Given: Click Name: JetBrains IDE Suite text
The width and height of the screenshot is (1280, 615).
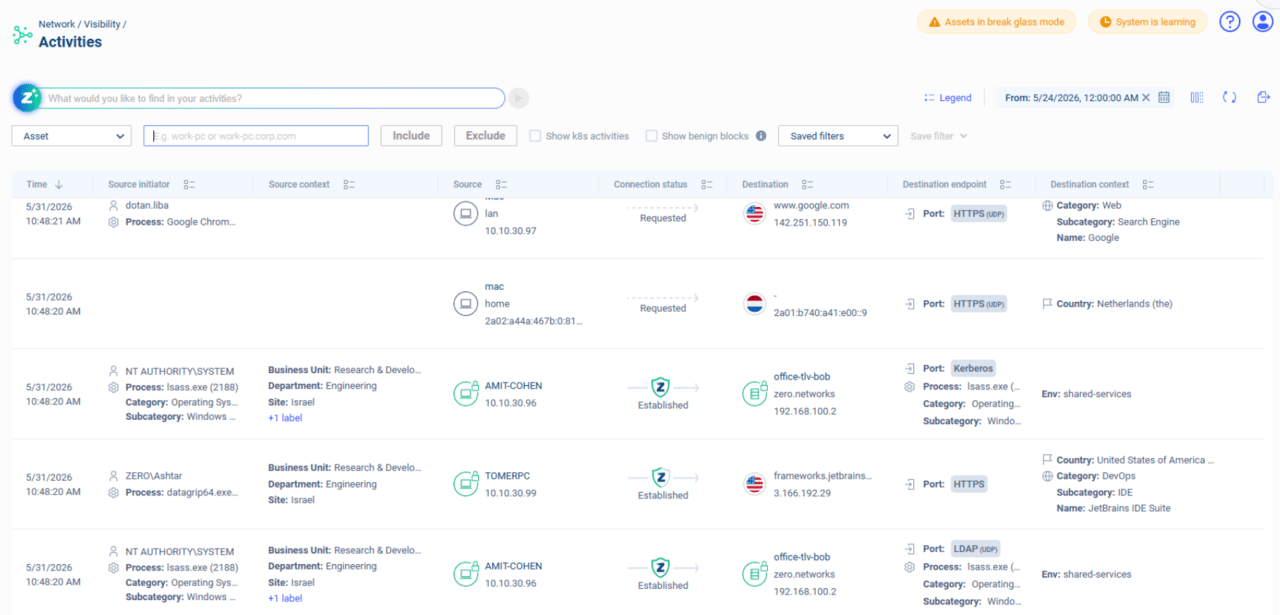Looking at the screenshot, I should (x=1113, y=508).
